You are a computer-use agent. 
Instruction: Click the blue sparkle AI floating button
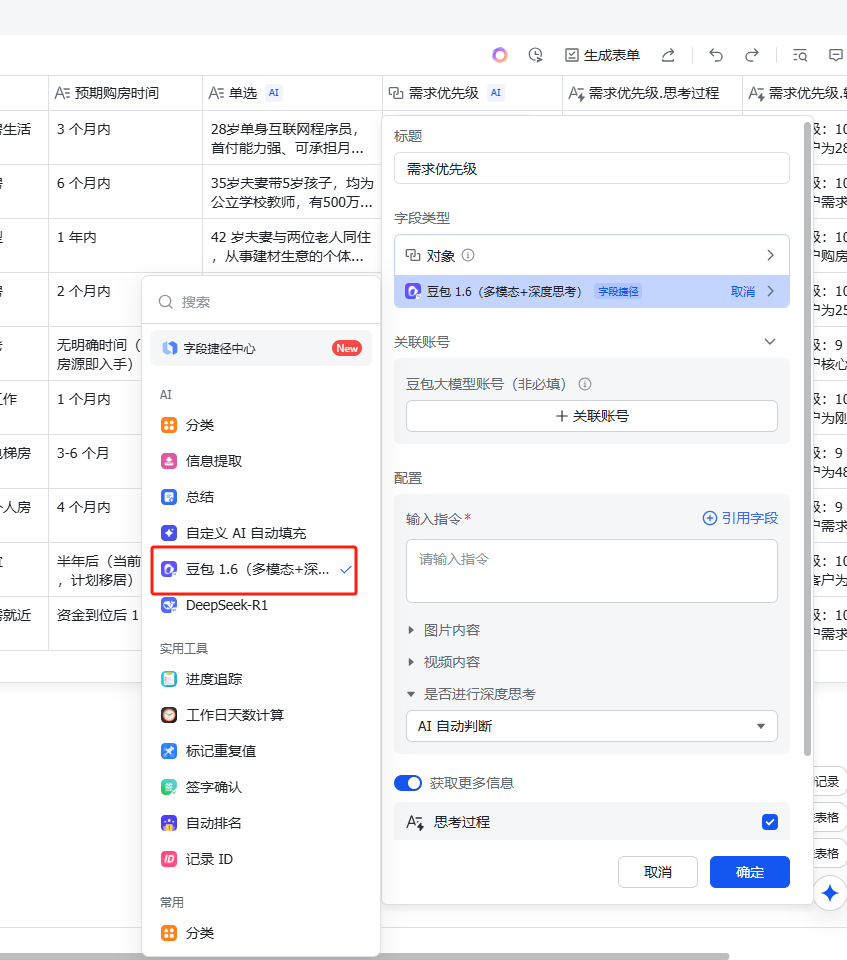(830, 893)
